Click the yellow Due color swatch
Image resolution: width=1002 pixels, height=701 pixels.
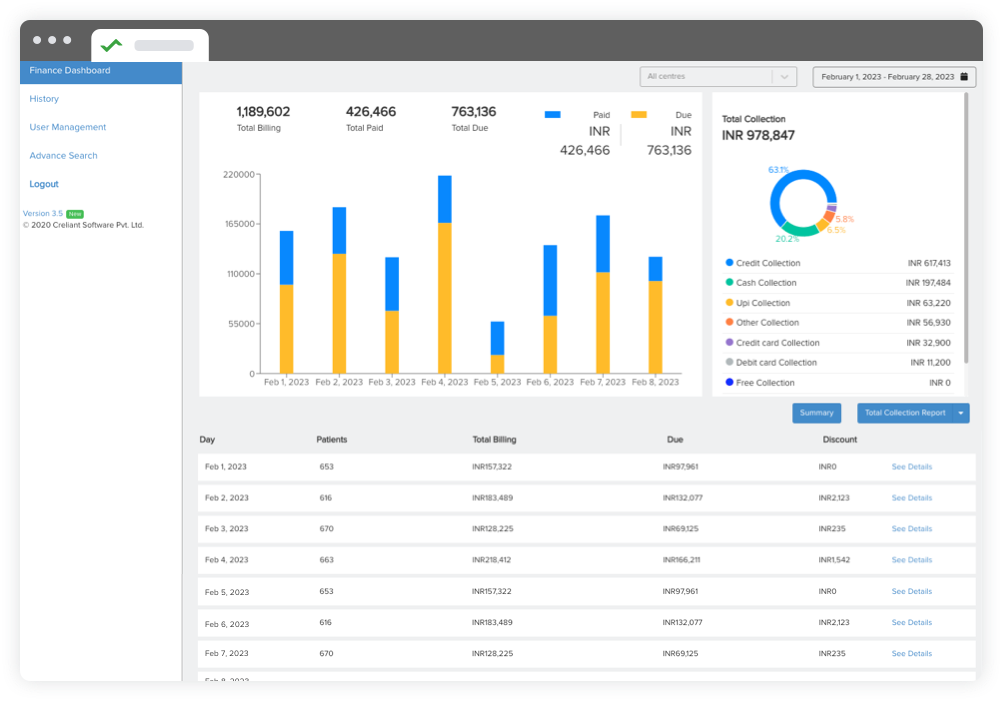(638, 114)
